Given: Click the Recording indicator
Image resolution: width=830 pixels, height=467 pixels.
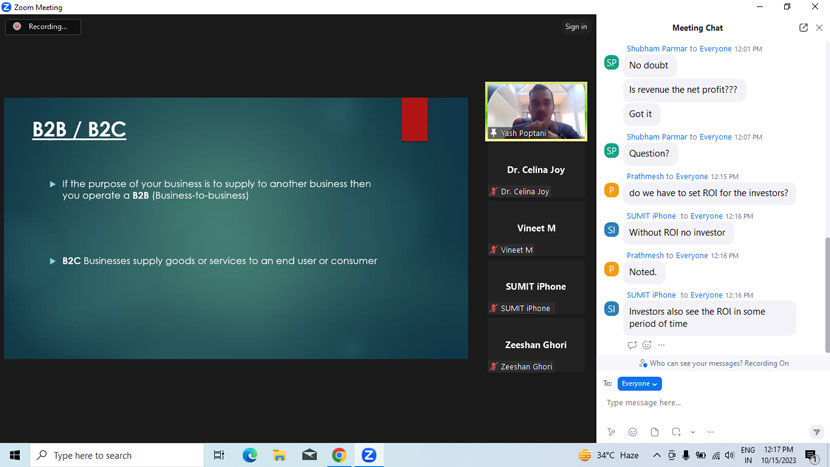Looking at the screenshot, I should click(43, 27).
